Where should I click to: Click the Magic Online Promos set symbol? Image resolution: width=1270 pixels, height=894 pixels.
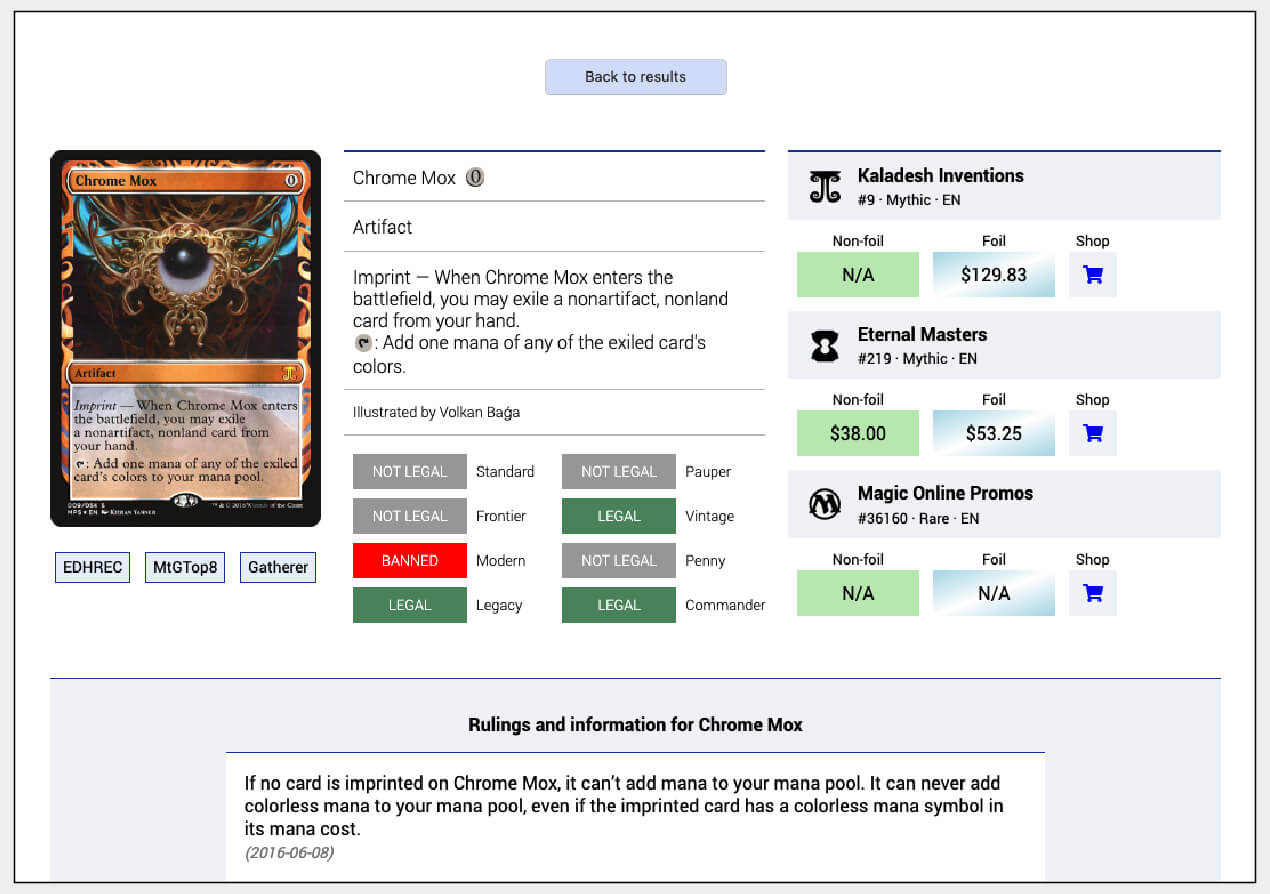click(x=824, y=504)
